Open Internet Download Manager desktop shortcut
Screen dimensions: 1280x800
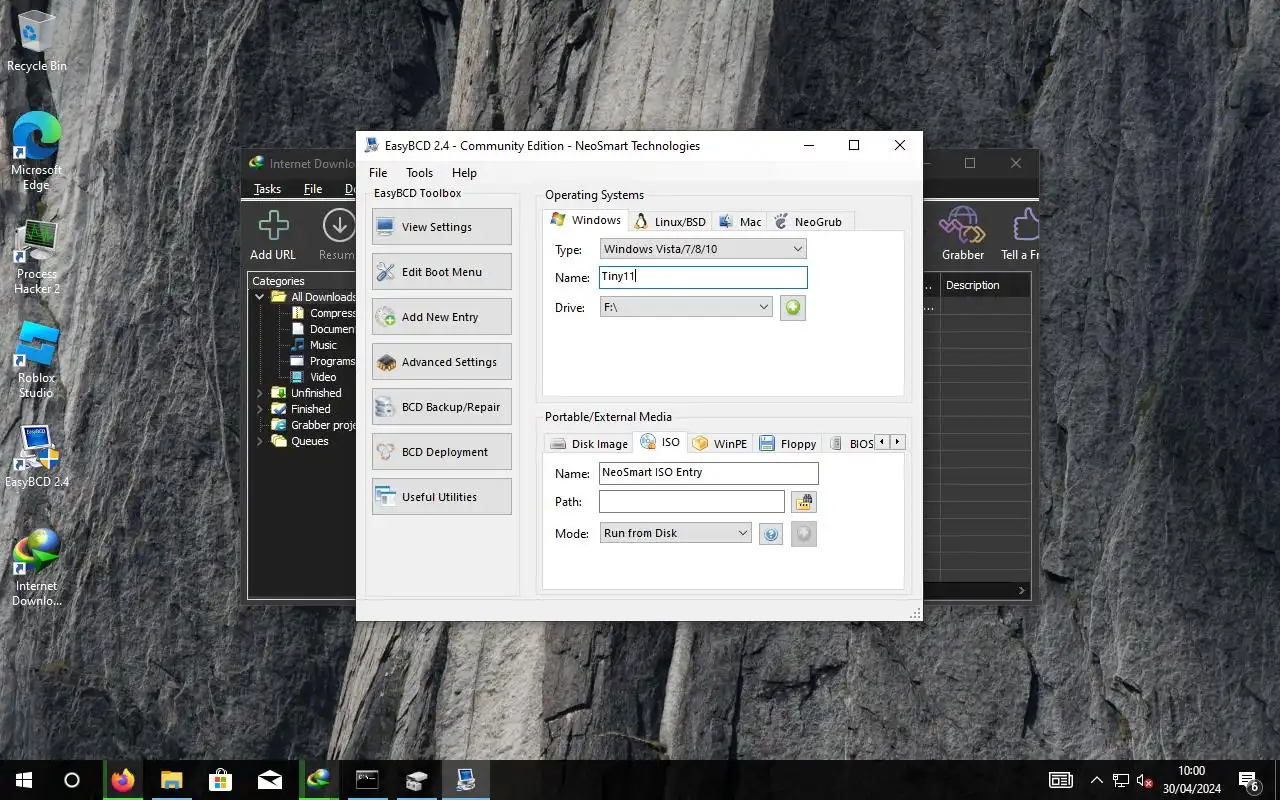(x=37, y=568)
